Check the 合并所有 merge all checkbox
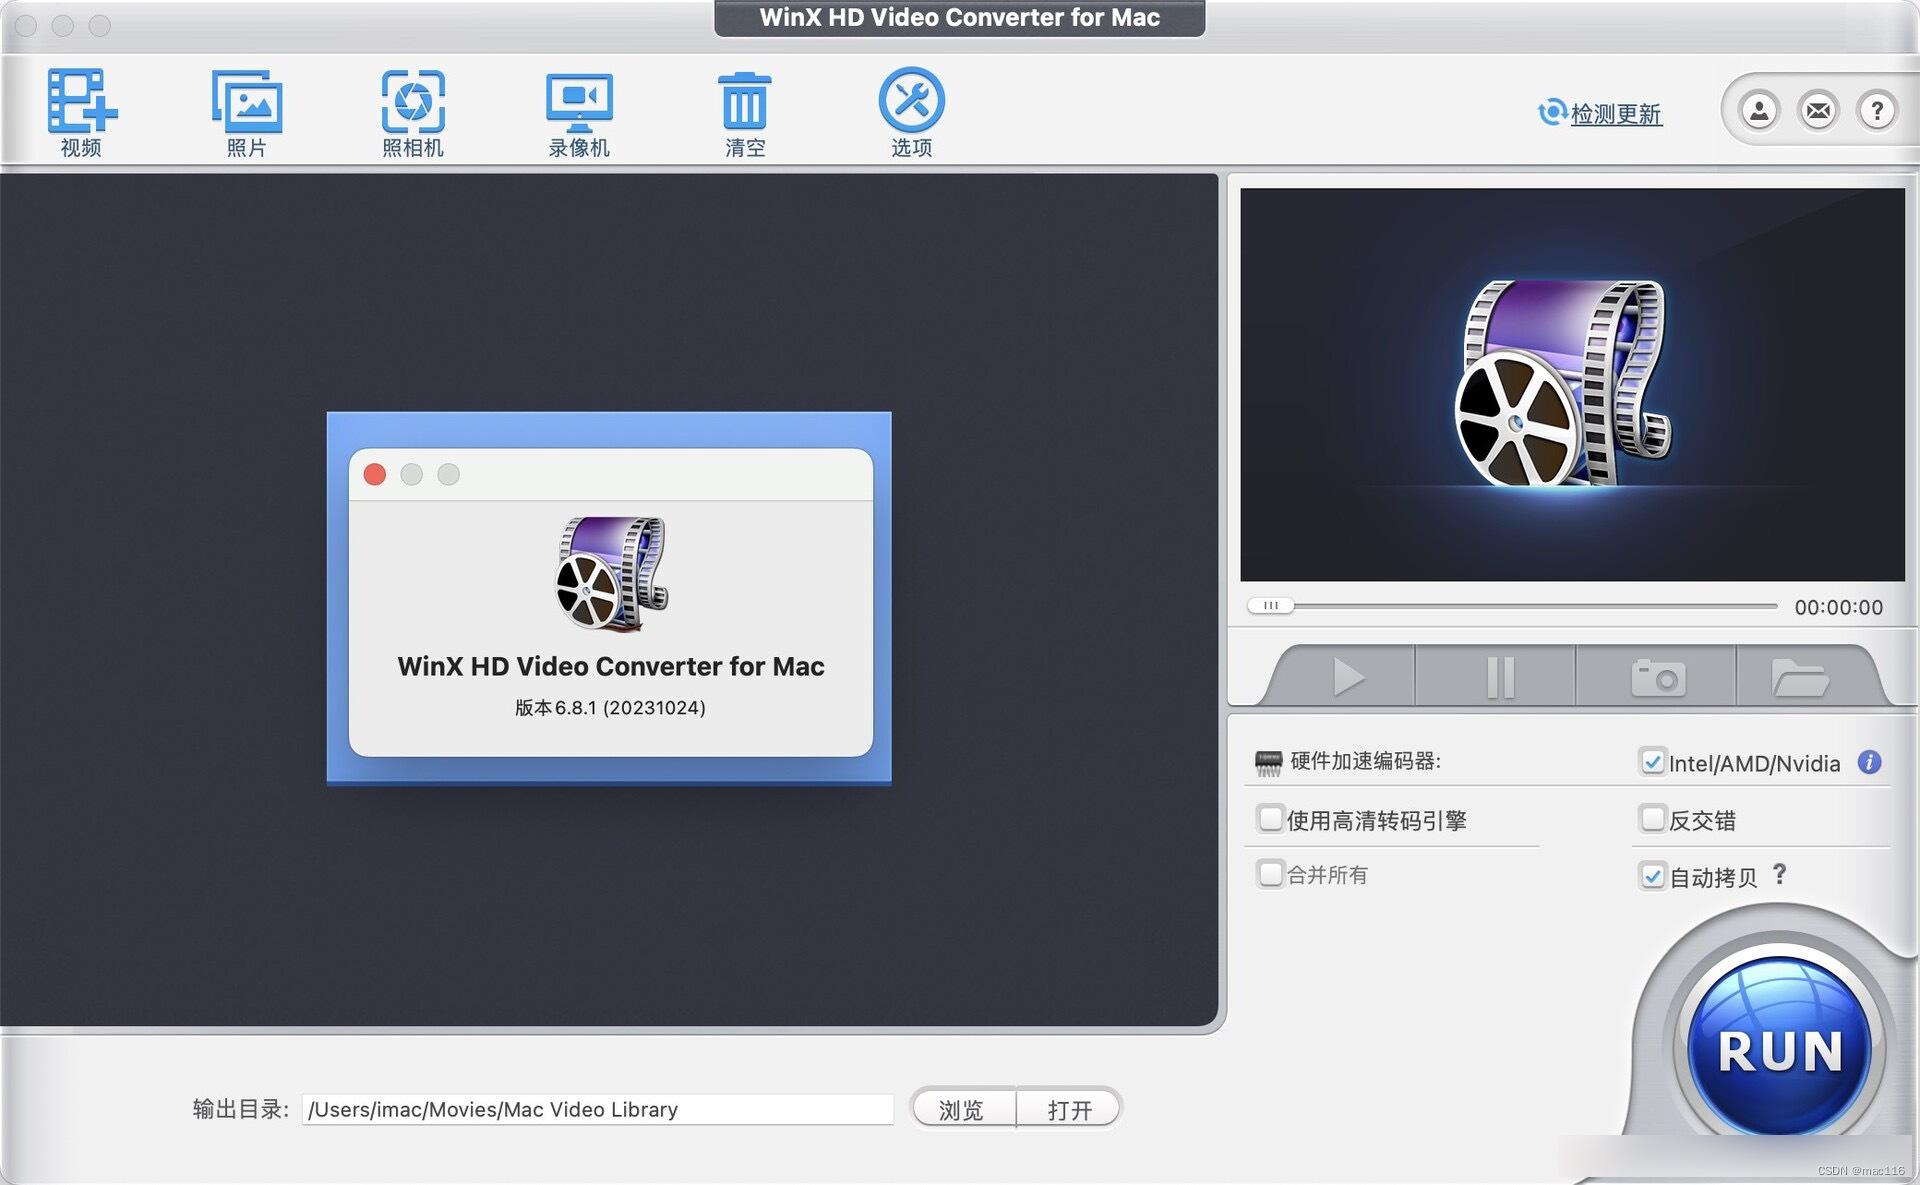 click(x=1270, y=874)
